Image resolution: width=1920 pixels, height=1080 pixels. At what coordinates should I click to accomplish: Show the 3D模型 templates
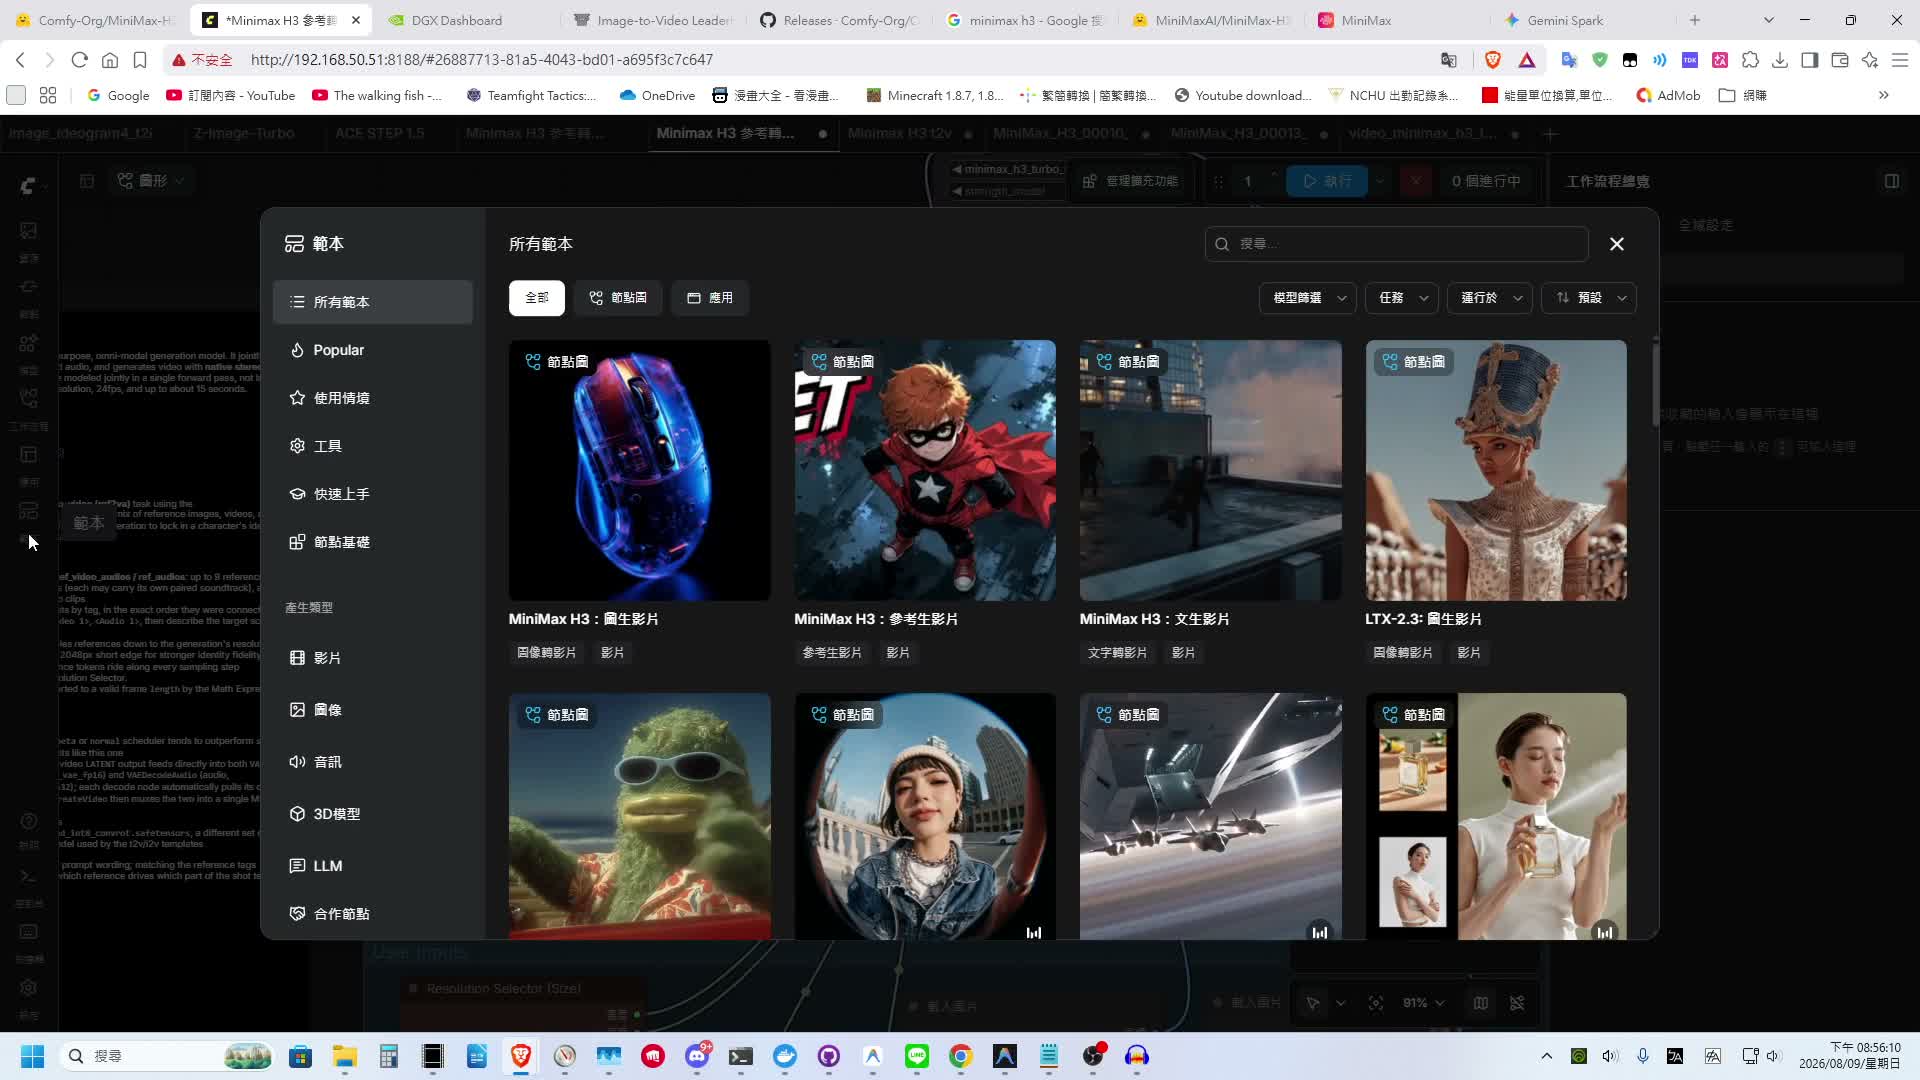(372, 814)
